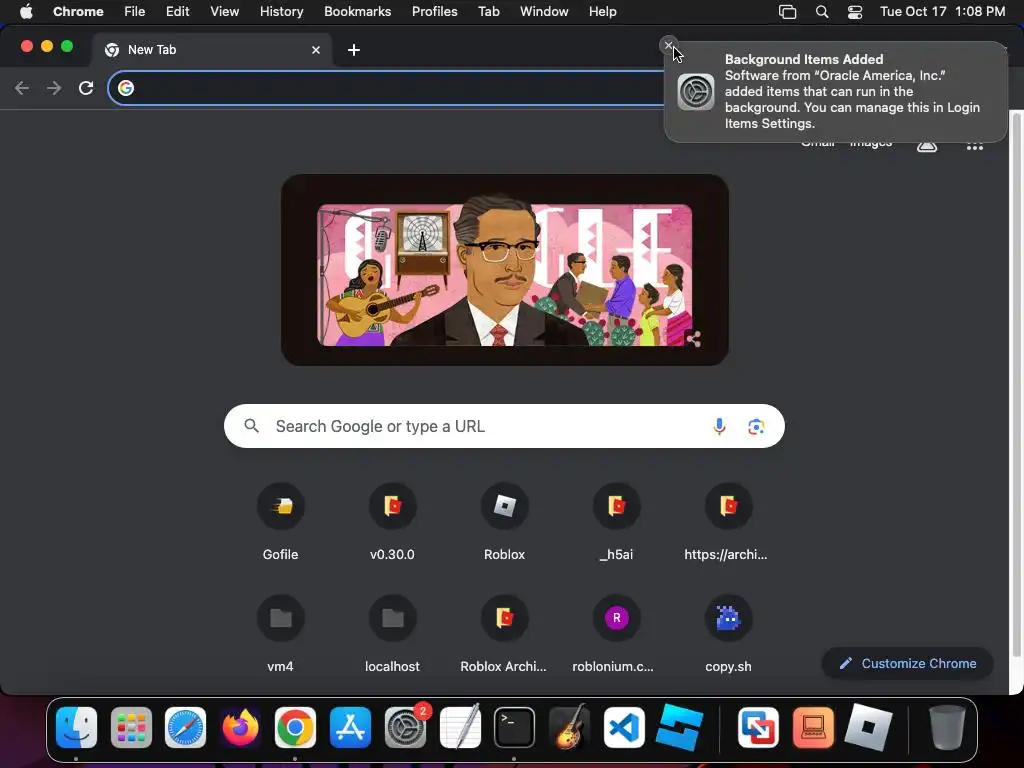Open the Window menu
This screenshot has width=1024, height=768.
pos(544,12)
